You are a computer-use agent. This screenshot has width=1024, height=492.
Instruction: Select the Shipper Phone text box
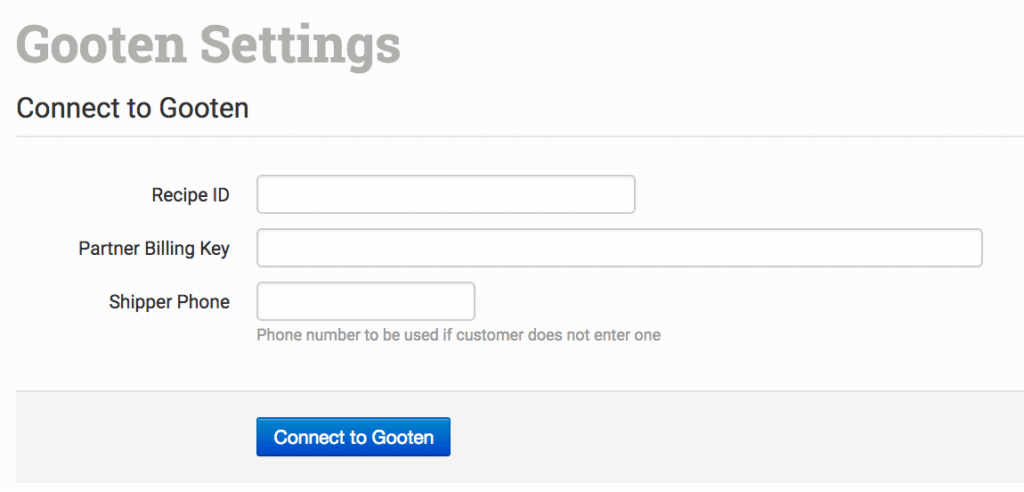coord(365,301)
